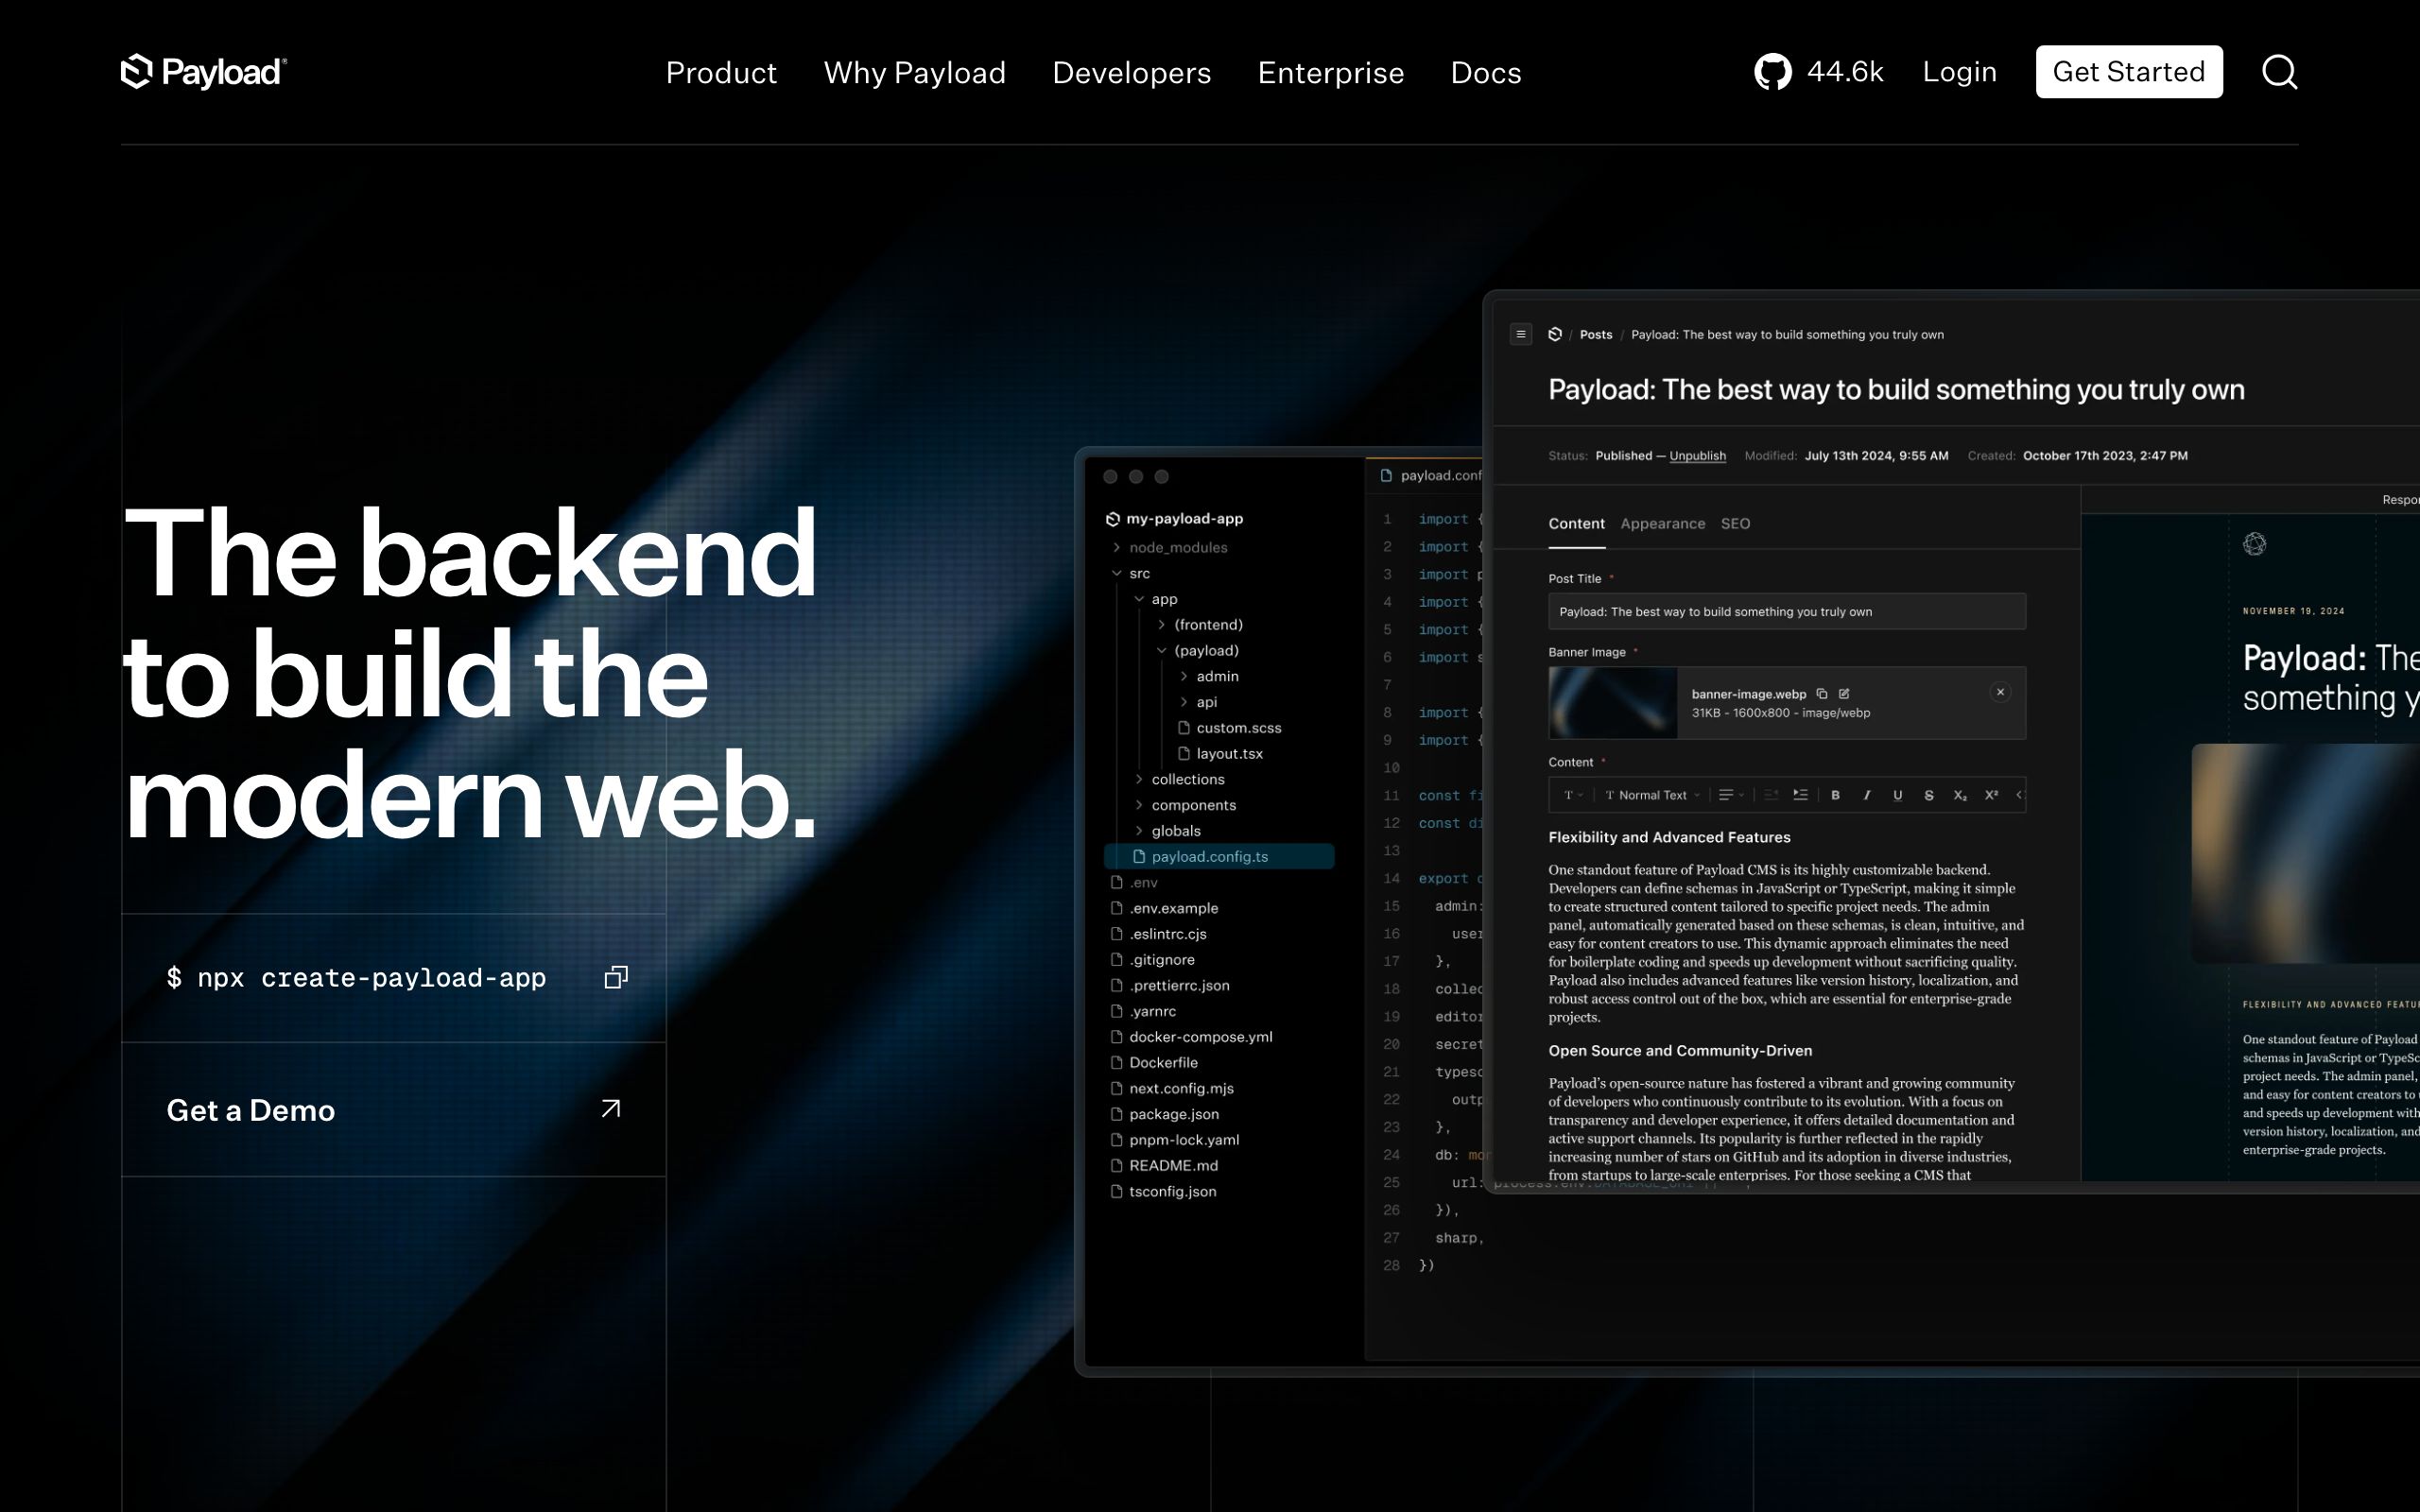Toggle bold in the content editor
The image size is (2420, 1512).
[1835, 795]
